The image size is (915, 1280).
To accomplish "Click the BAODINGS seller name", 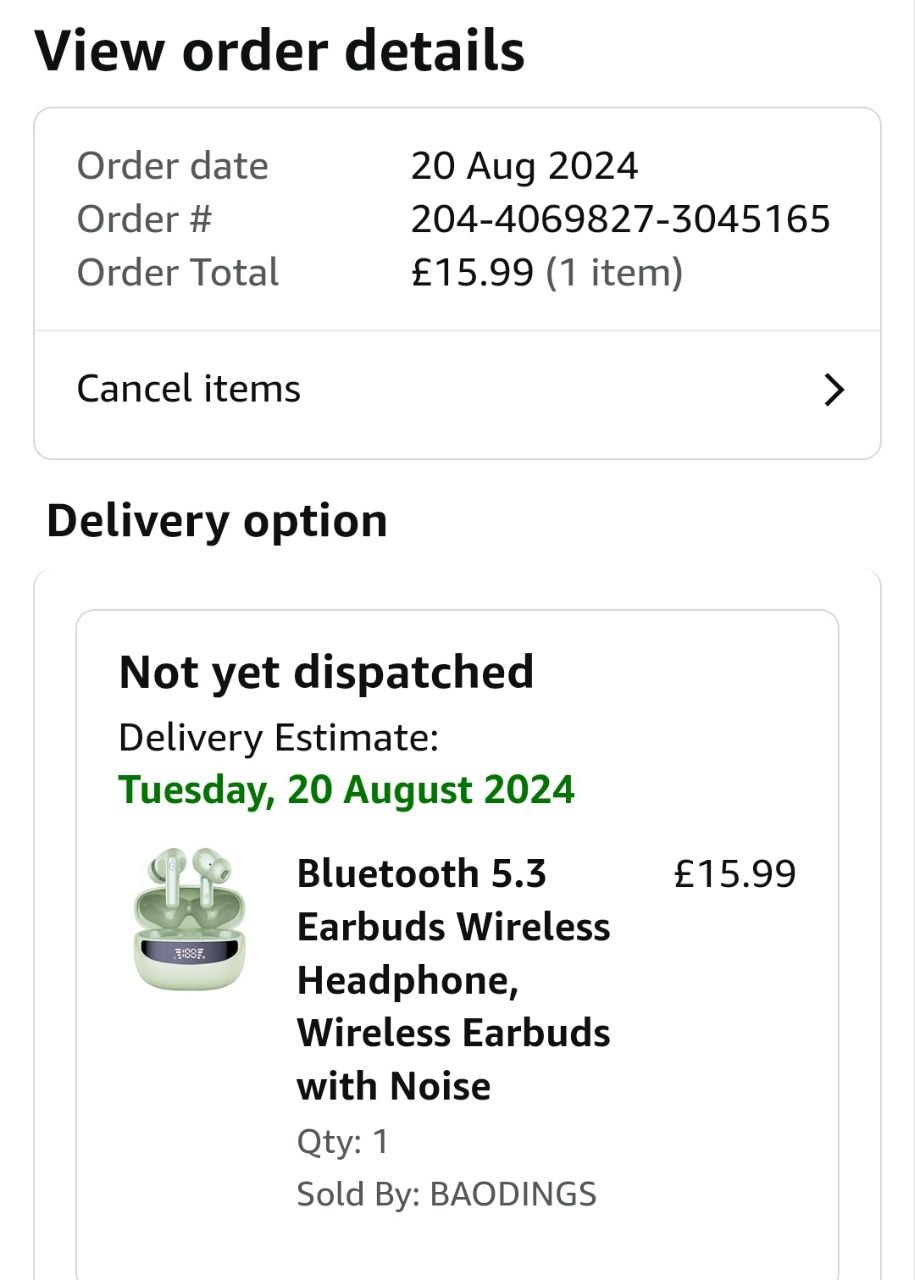I will click(x=512, y=1194).
